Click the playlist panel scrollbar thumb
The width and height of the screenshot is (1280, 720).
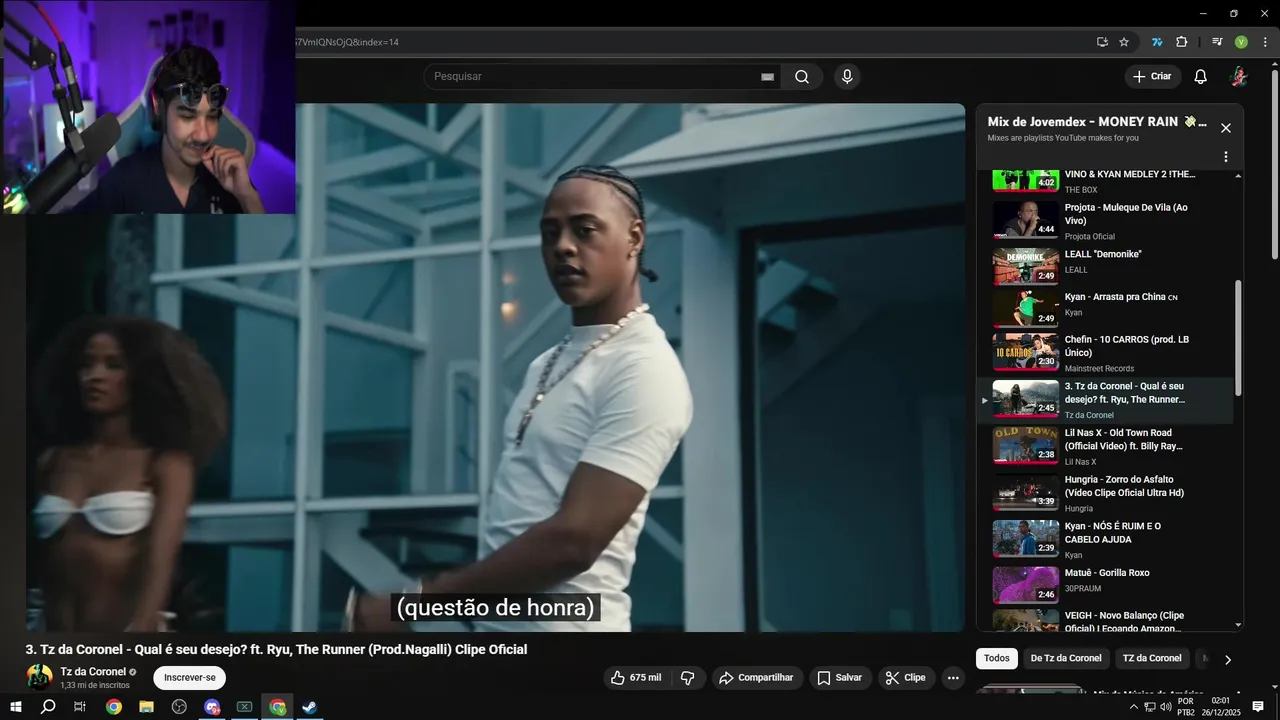[1239, 337]
